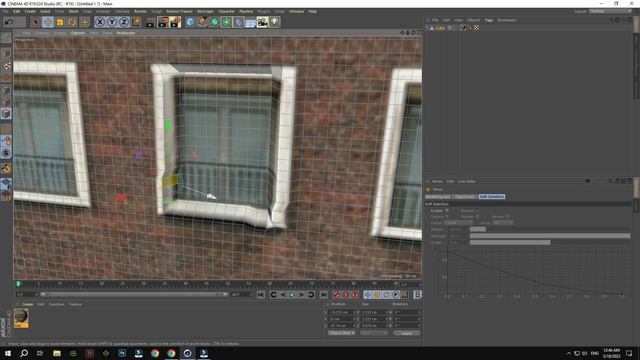Go to end of timeline
Viewport: 640px width, 360px height.
coord(324,295)
